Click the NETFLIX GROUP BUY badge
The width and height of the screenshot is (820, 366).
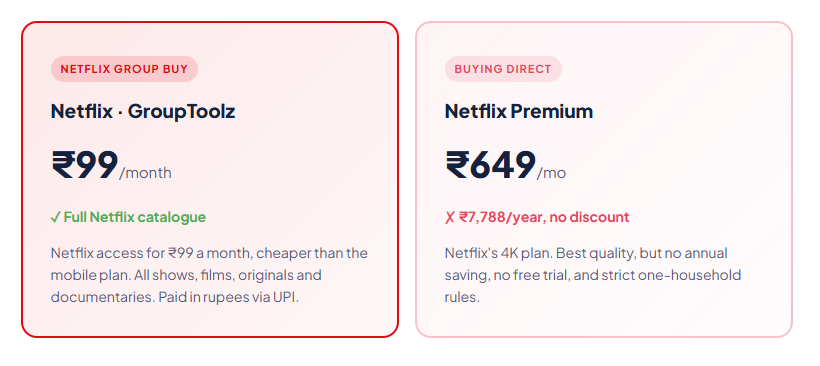click(124, 69)
